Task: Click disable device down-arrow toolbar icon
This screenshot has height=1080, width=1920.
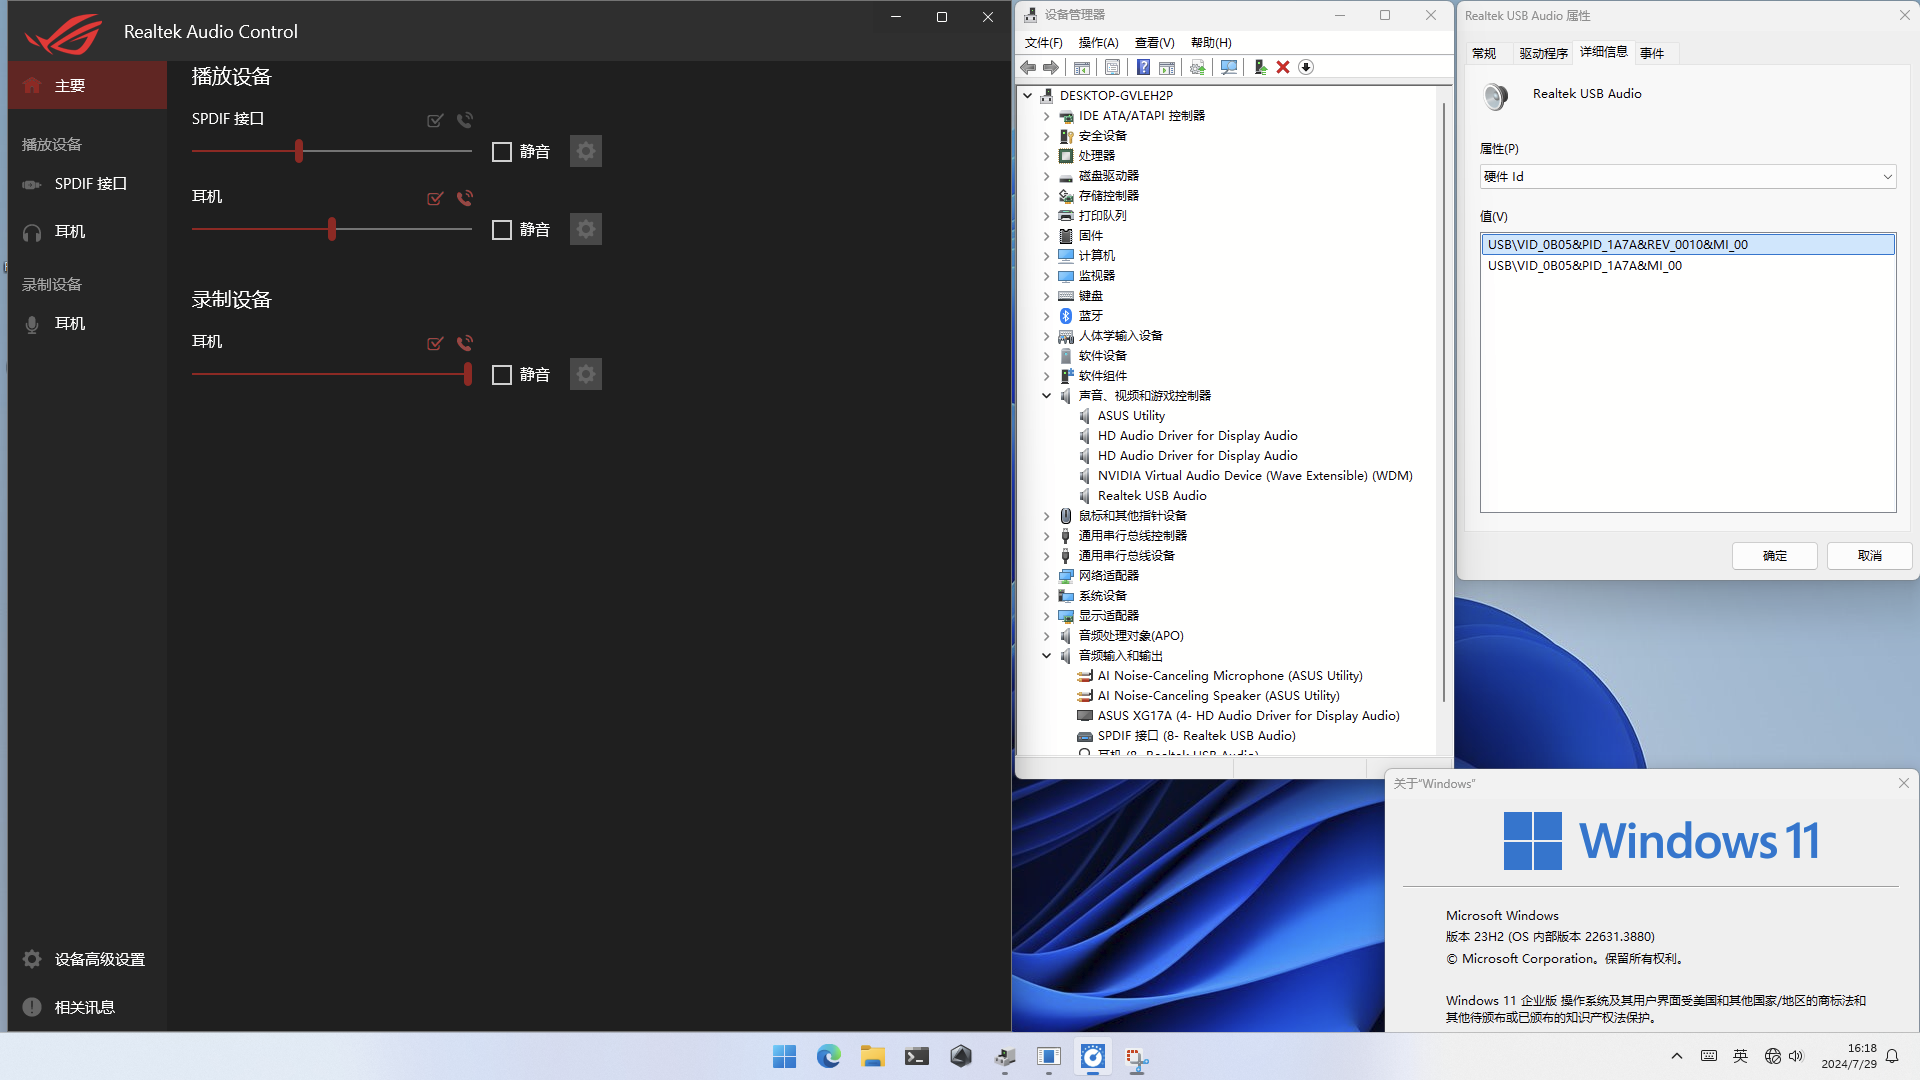Action: (x=1306, y=67)
